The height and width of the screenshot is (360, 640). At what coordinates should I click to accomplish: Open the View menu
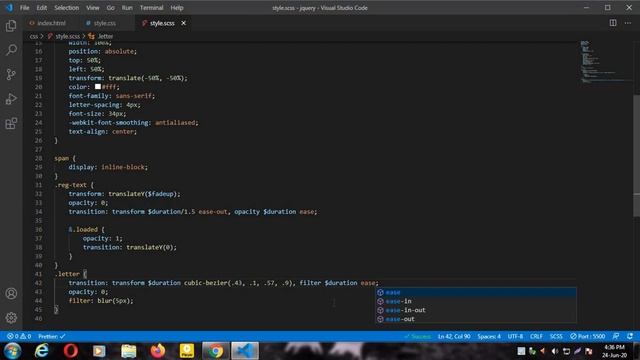pyautogui.click(x=93, y=8)
